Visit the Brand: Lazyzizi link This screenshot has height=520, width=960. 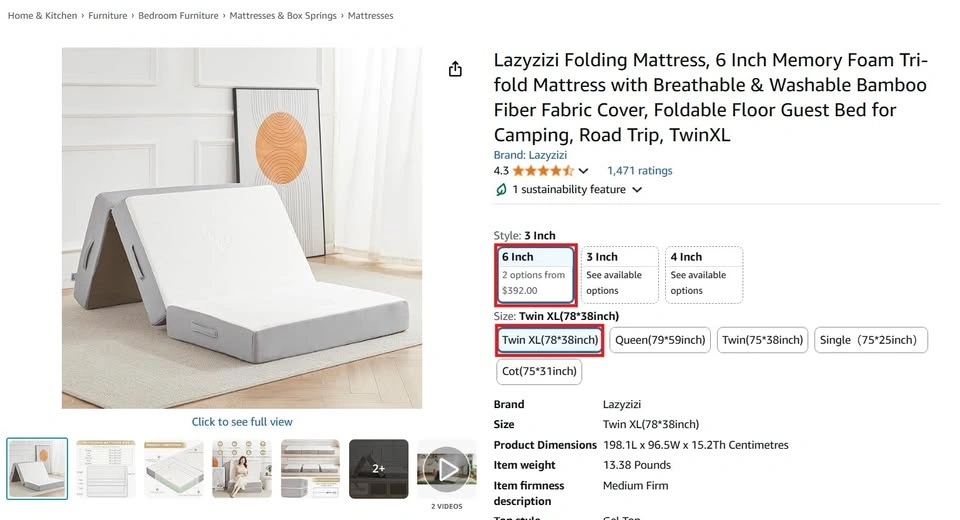(x=530, y=155)
